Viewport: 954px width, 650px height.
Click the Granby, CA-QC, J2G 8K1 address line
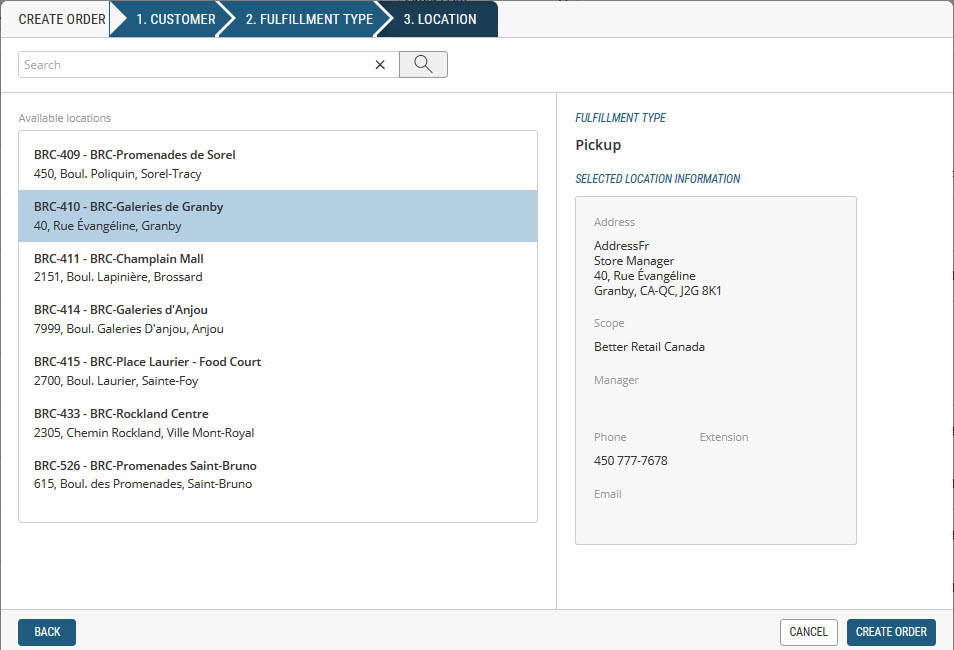pyautogui.click(x=658, y=291)
